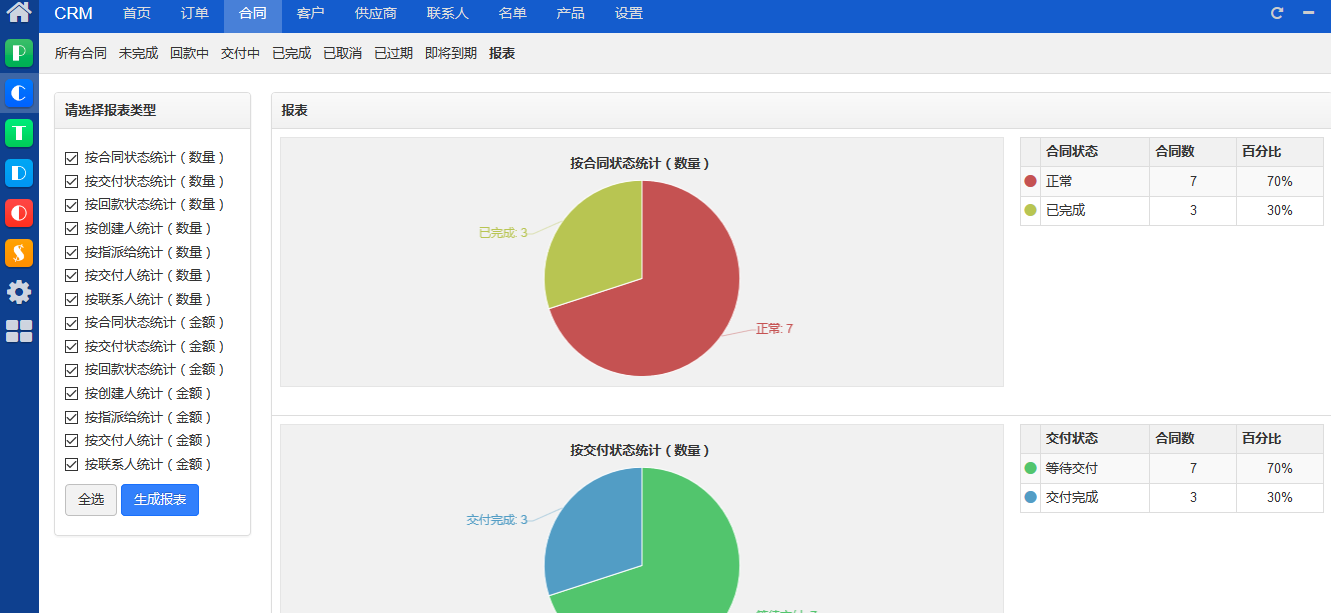Open the gear settings icon in sidebar
Screen dimensions: 1331x613
[x=19, y=292]
